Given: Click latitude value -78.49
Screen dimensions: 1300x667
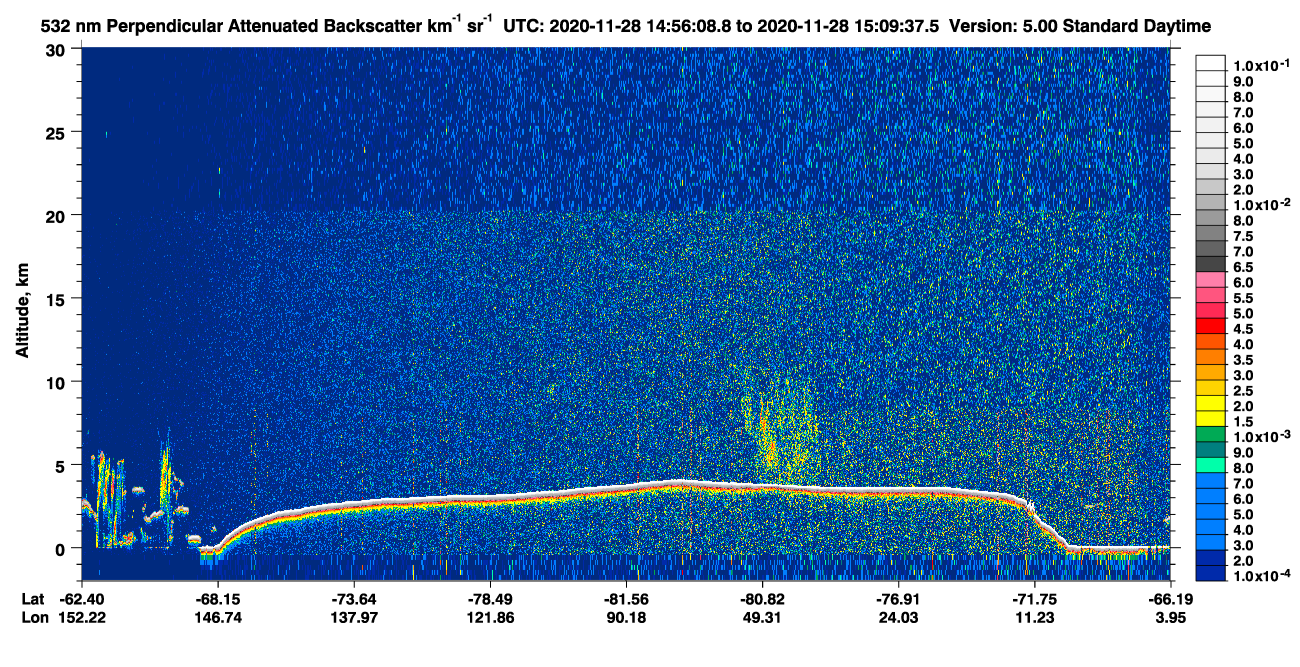Looking at the screenshot, I should coord(490,599).
